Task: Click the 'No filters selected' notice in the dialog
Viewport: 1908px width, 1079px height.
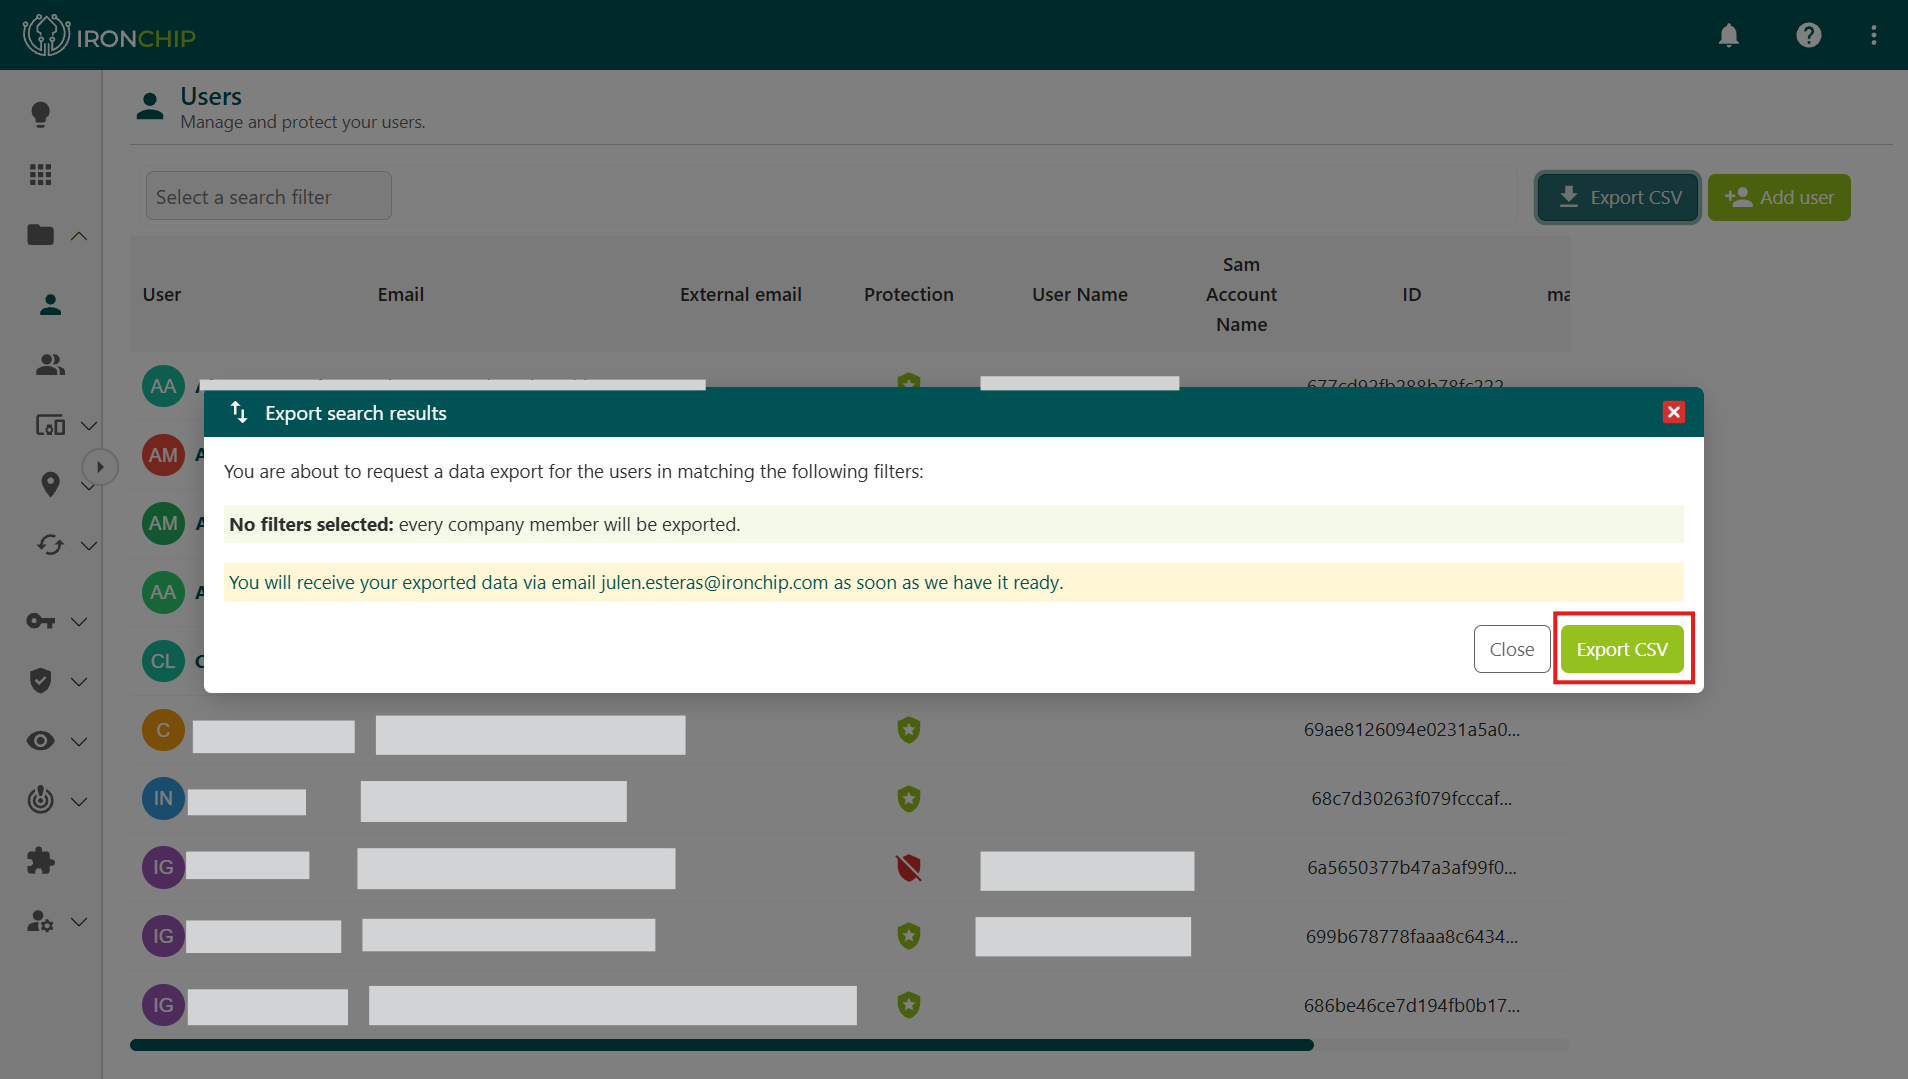Action: pyautogui.click(x=954, y=524)
